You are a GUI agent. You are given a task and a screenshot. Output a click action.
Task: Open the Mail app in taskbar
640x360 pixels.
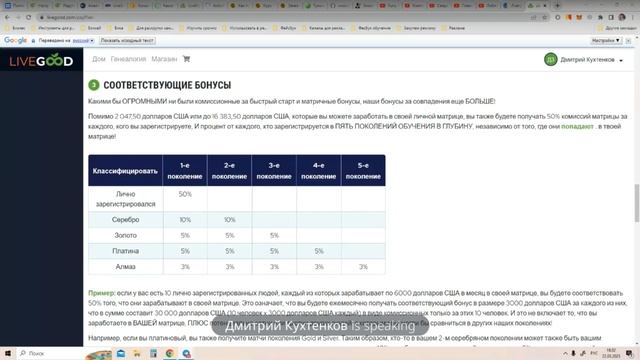pyautogui.click(x=121, y=353)
